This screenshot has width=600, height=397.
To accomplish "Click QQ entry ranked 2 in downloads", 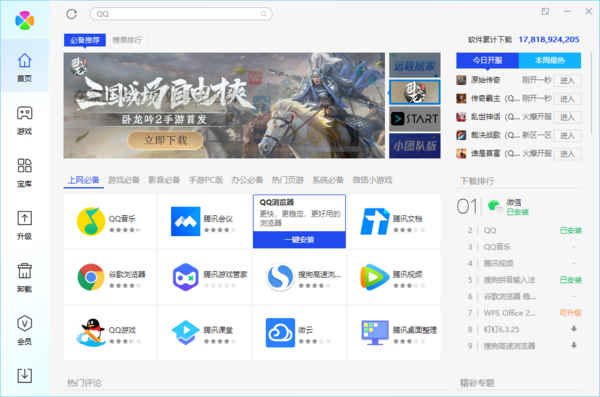I will point(490,230).
